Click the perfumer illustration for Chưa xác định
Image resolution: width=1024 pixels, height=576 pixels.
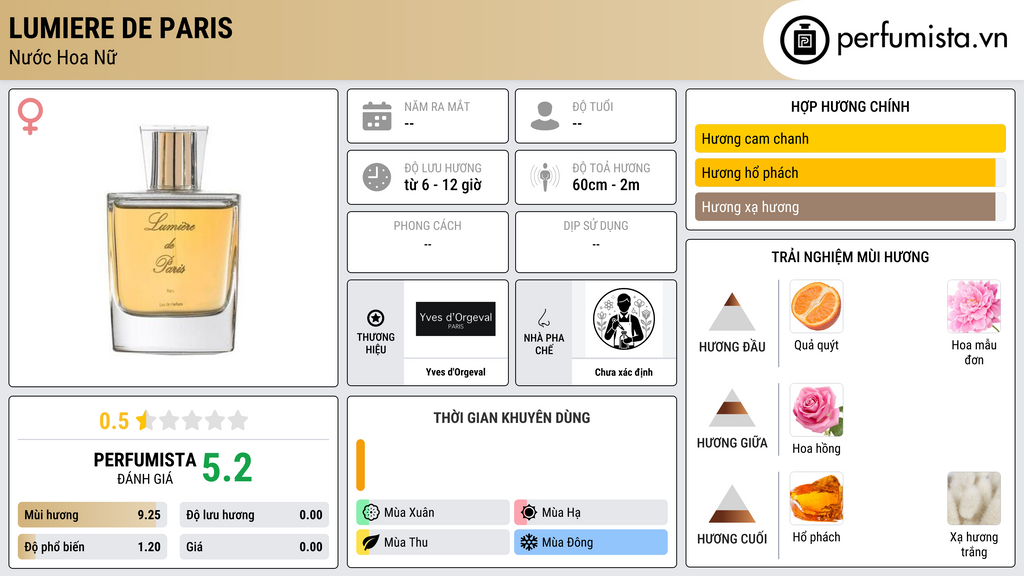pos(624,319)
